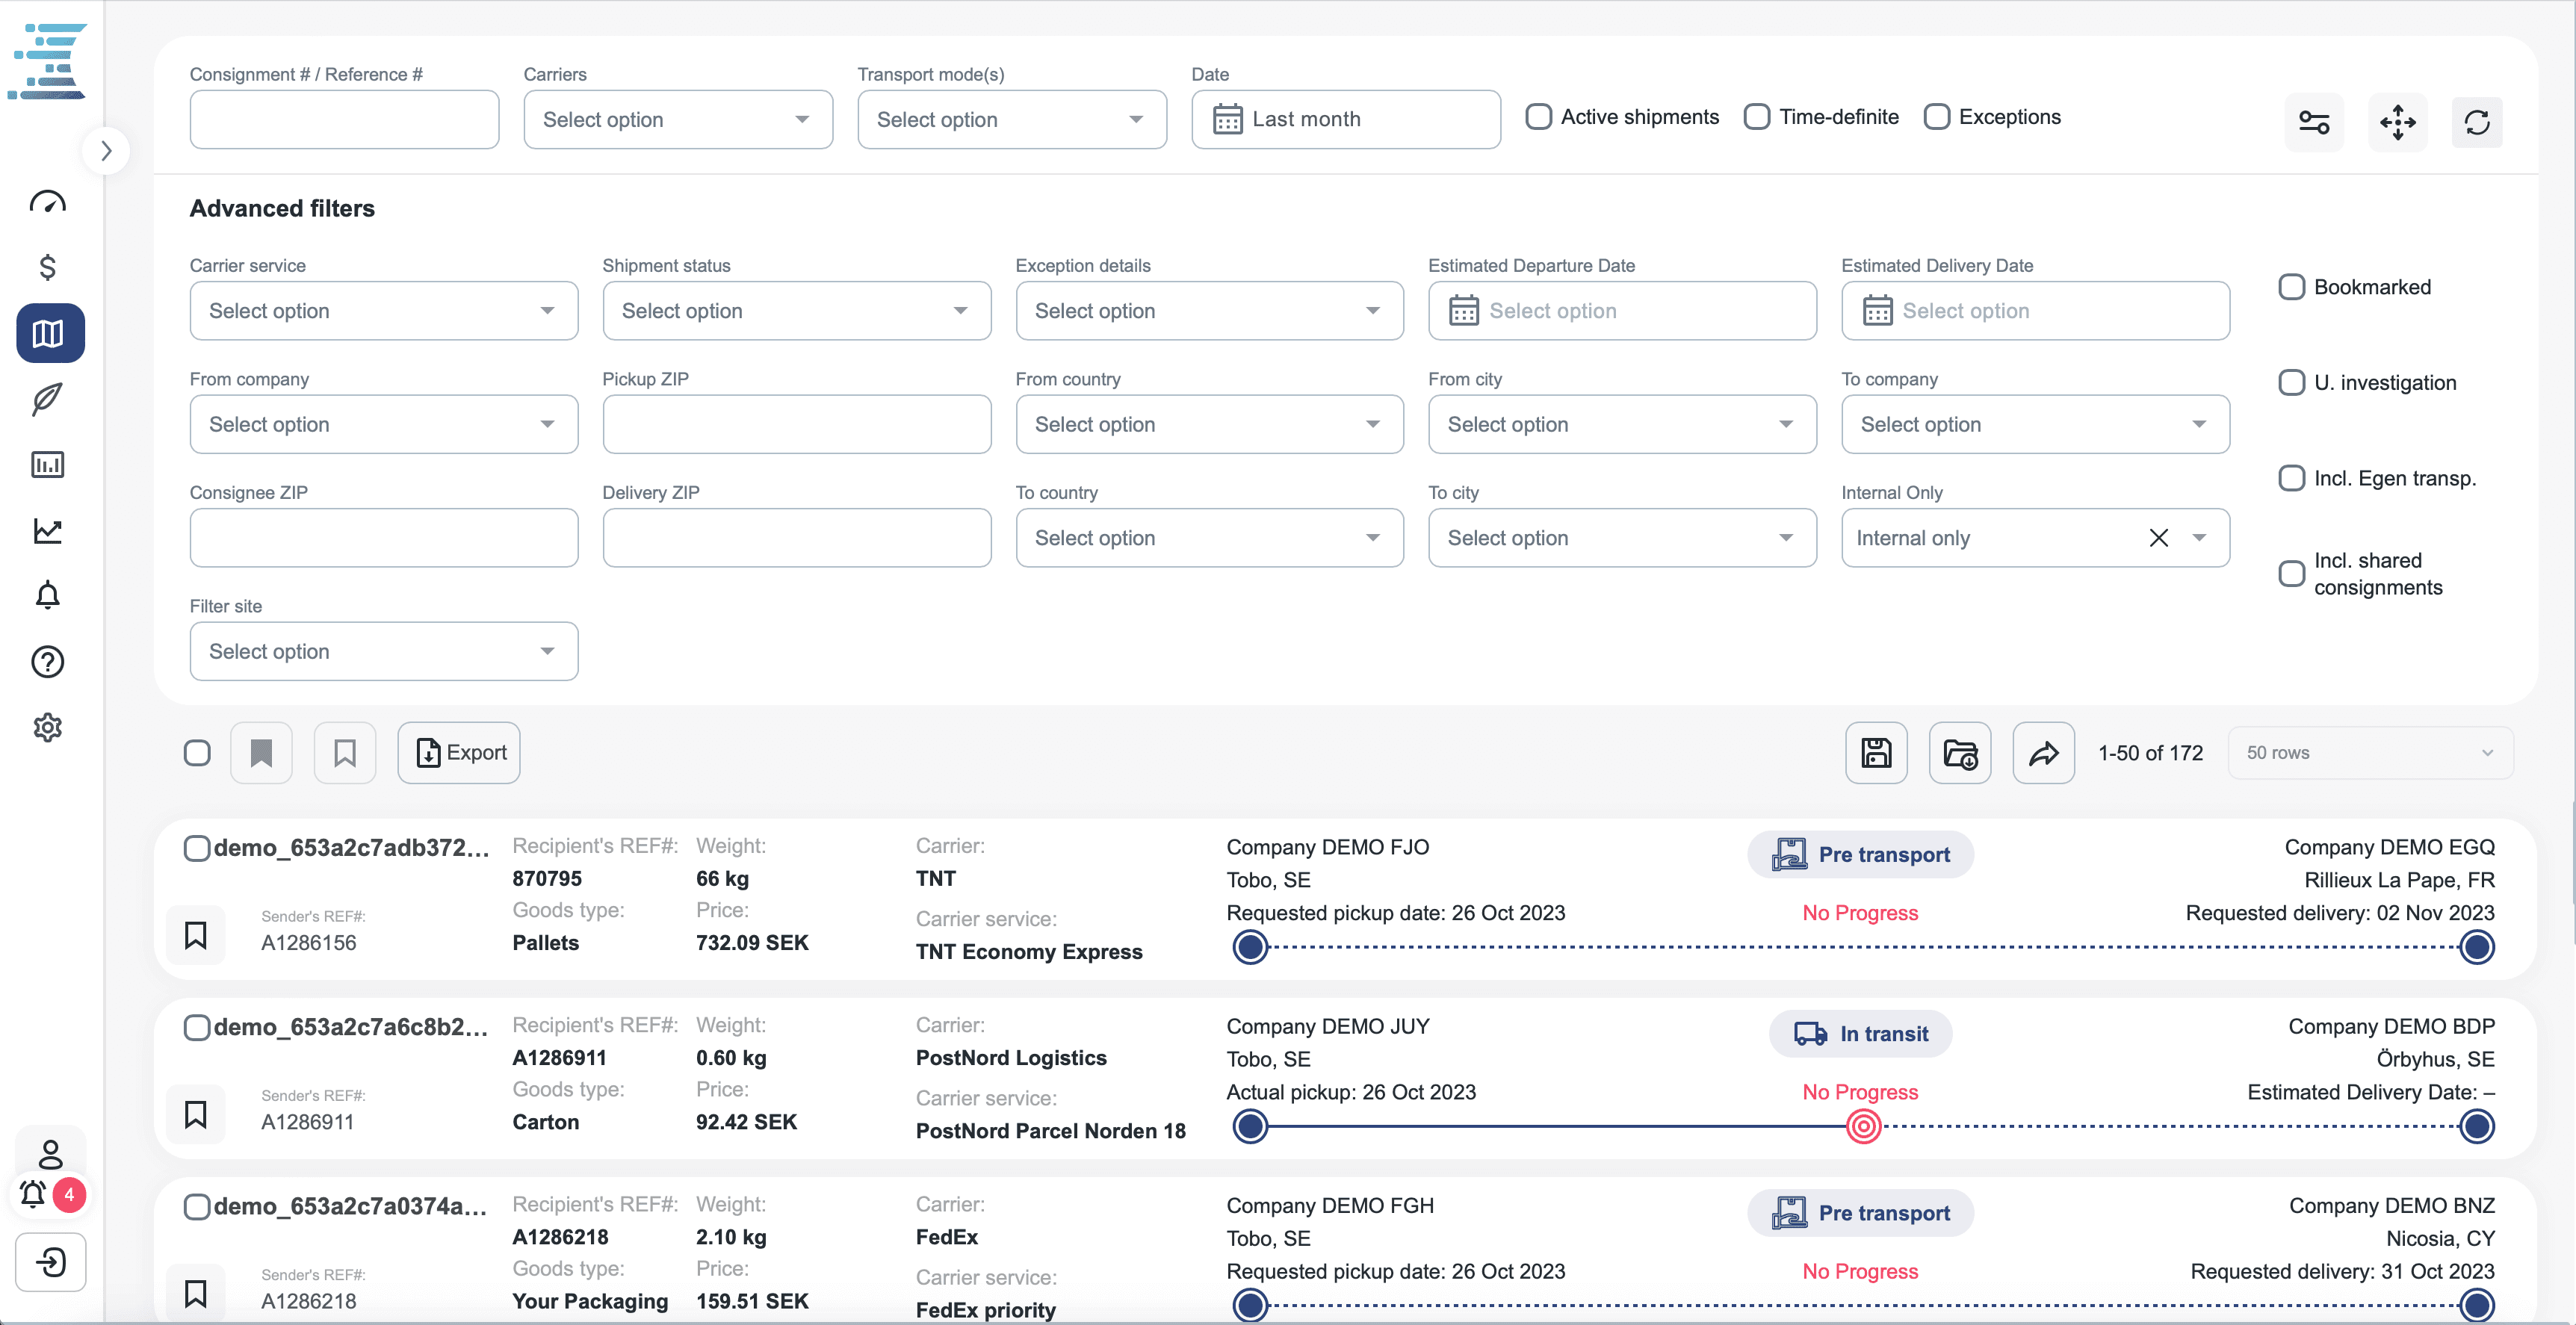Click the share arrow icon
Image resolution: width=2576 pixels, height=1325 pixels.
pyautogui.click(x=2043, y=753)
